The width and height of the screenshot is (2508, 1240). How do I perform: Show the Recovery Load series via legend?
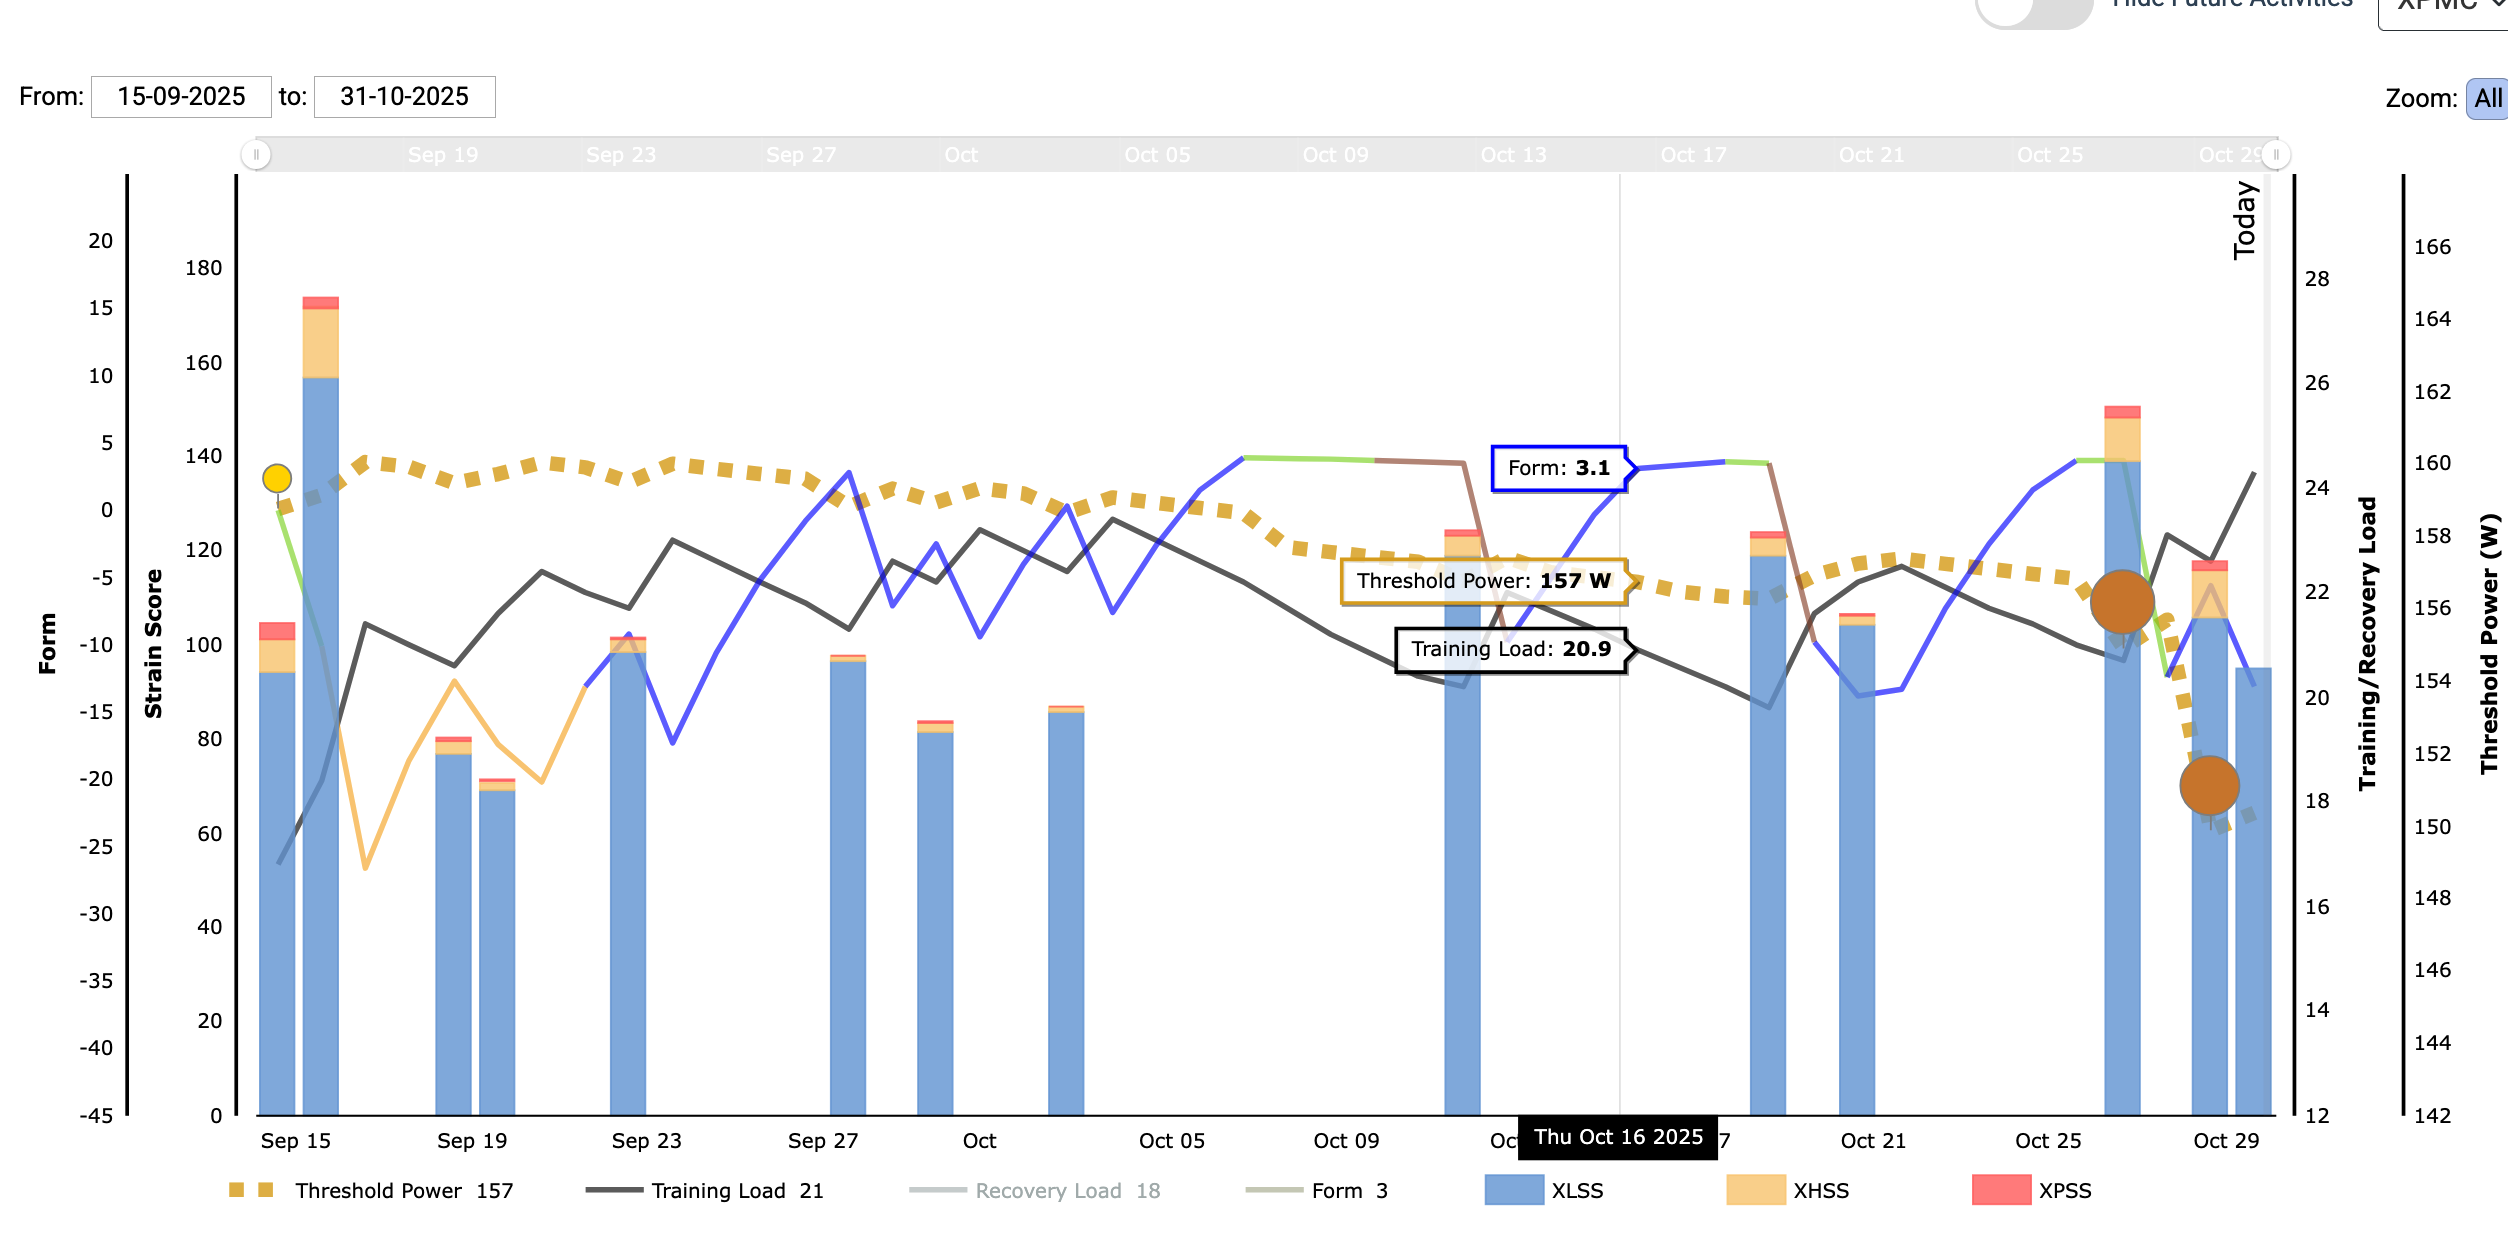point(1047,1191)
